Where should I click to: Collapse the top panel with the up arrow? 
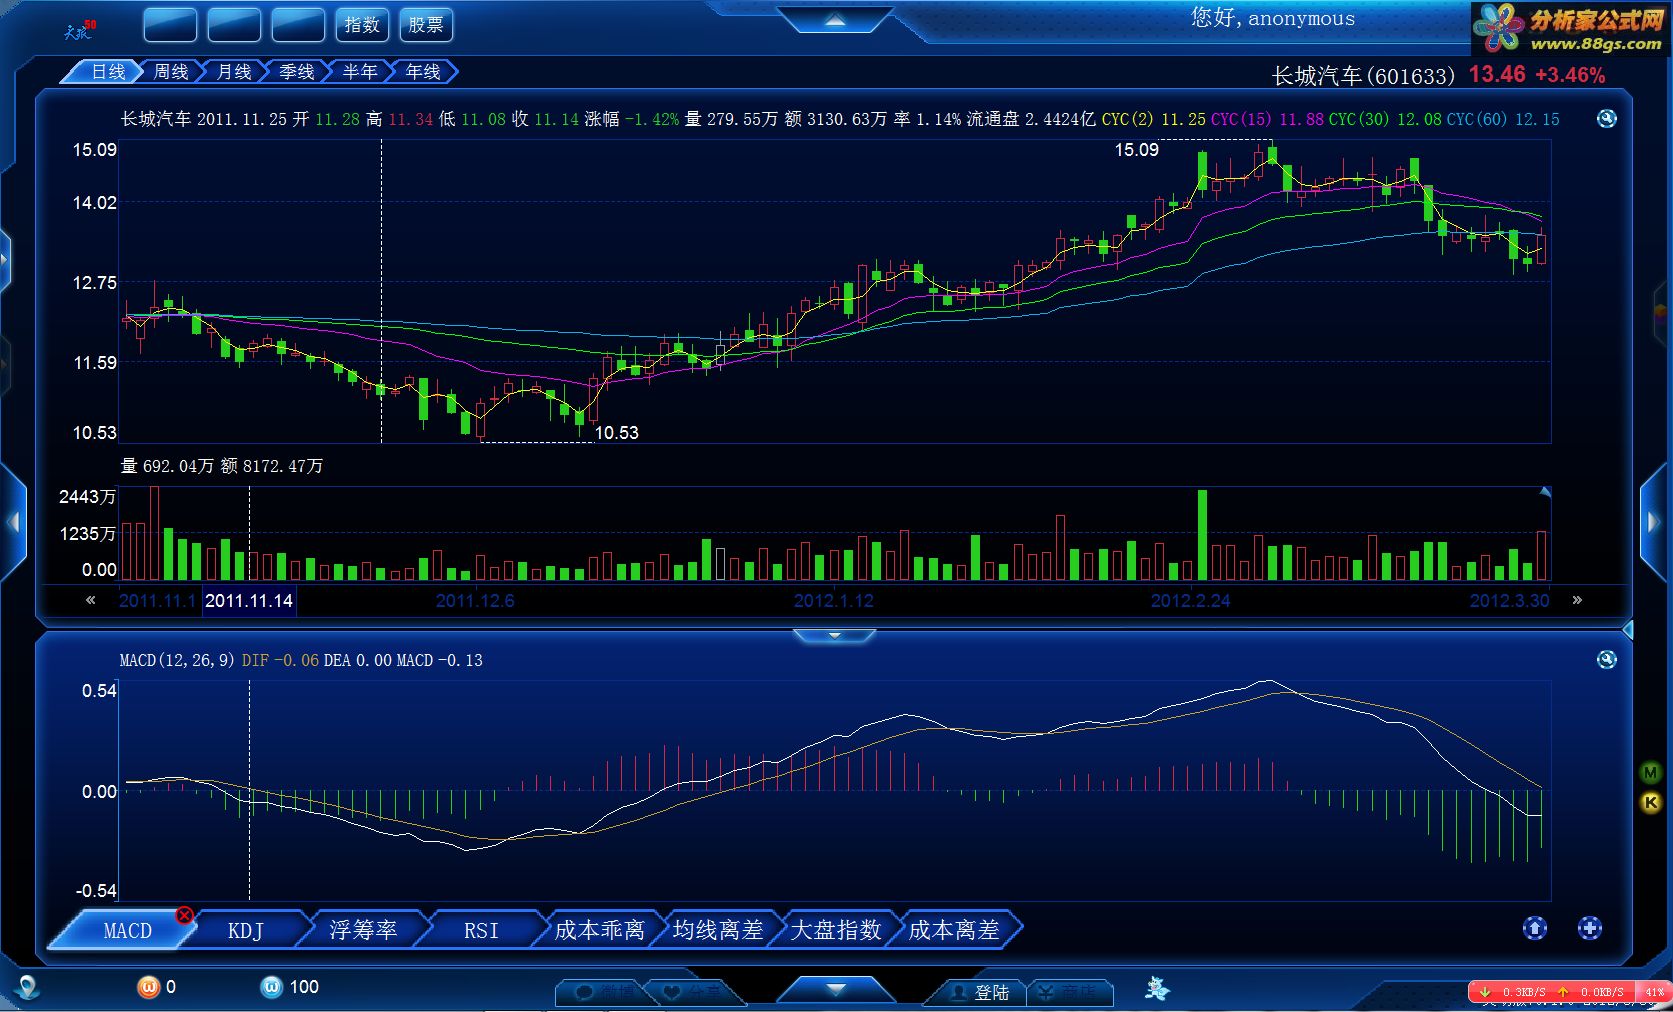(x=836, y=20)
